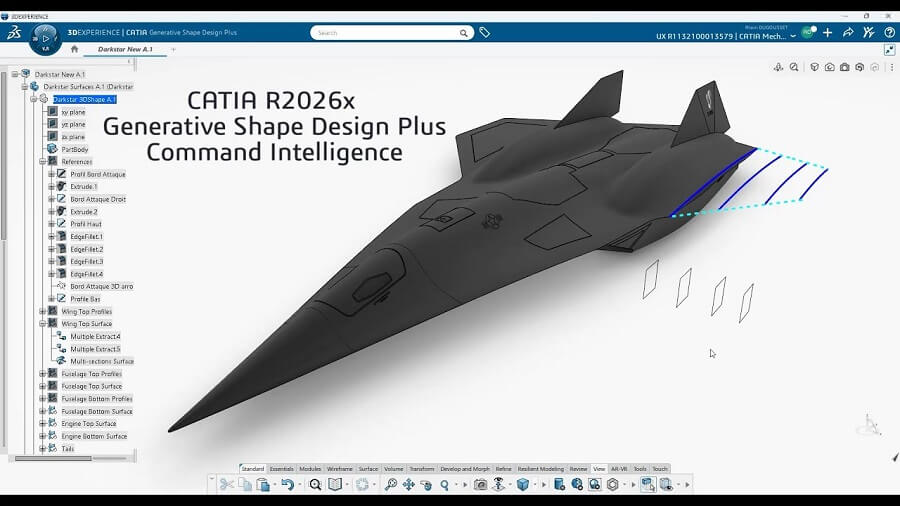Click the user profile avatar
The height and width of the screenshot is (506, 900).
coord(808,33)
